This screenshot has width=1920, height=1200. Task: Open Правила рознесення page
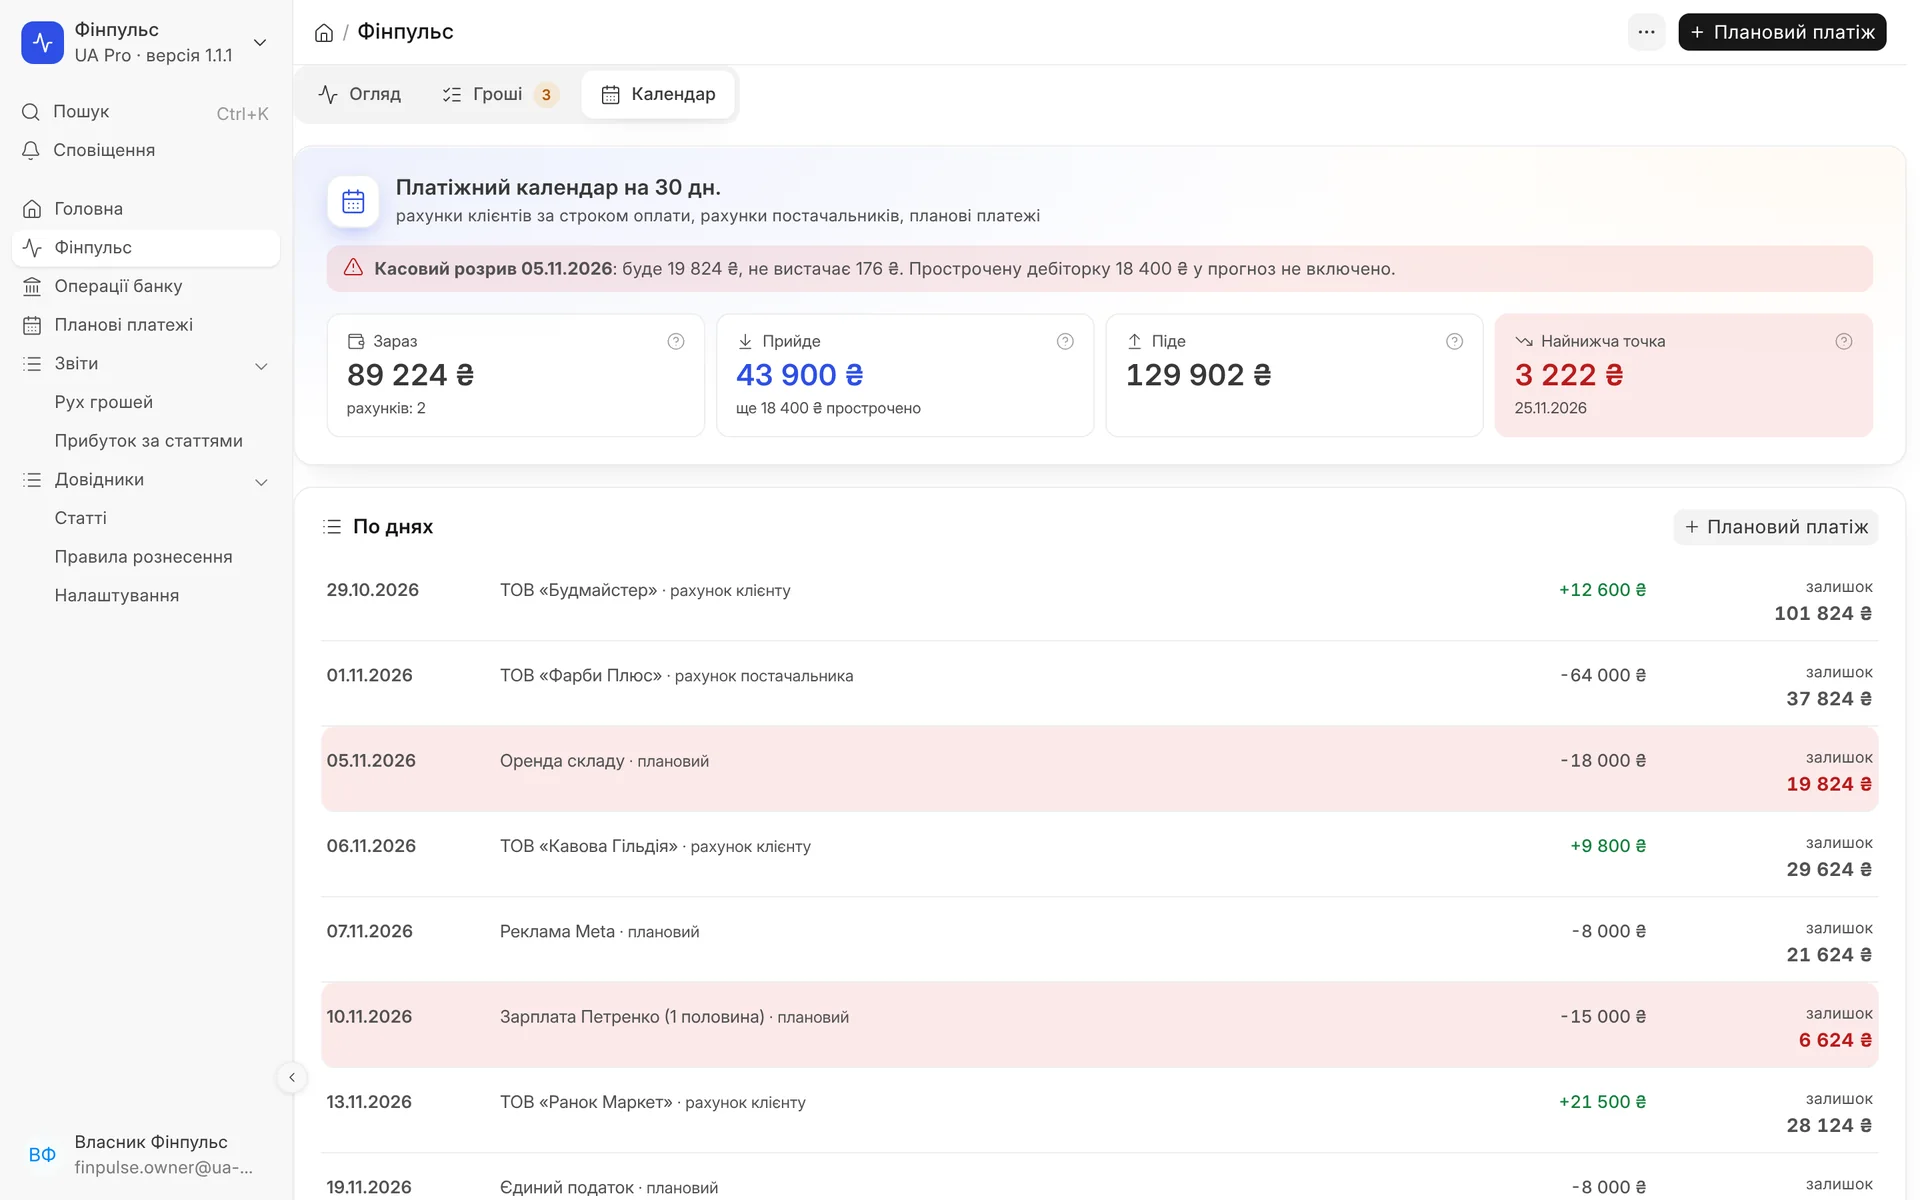146,557
